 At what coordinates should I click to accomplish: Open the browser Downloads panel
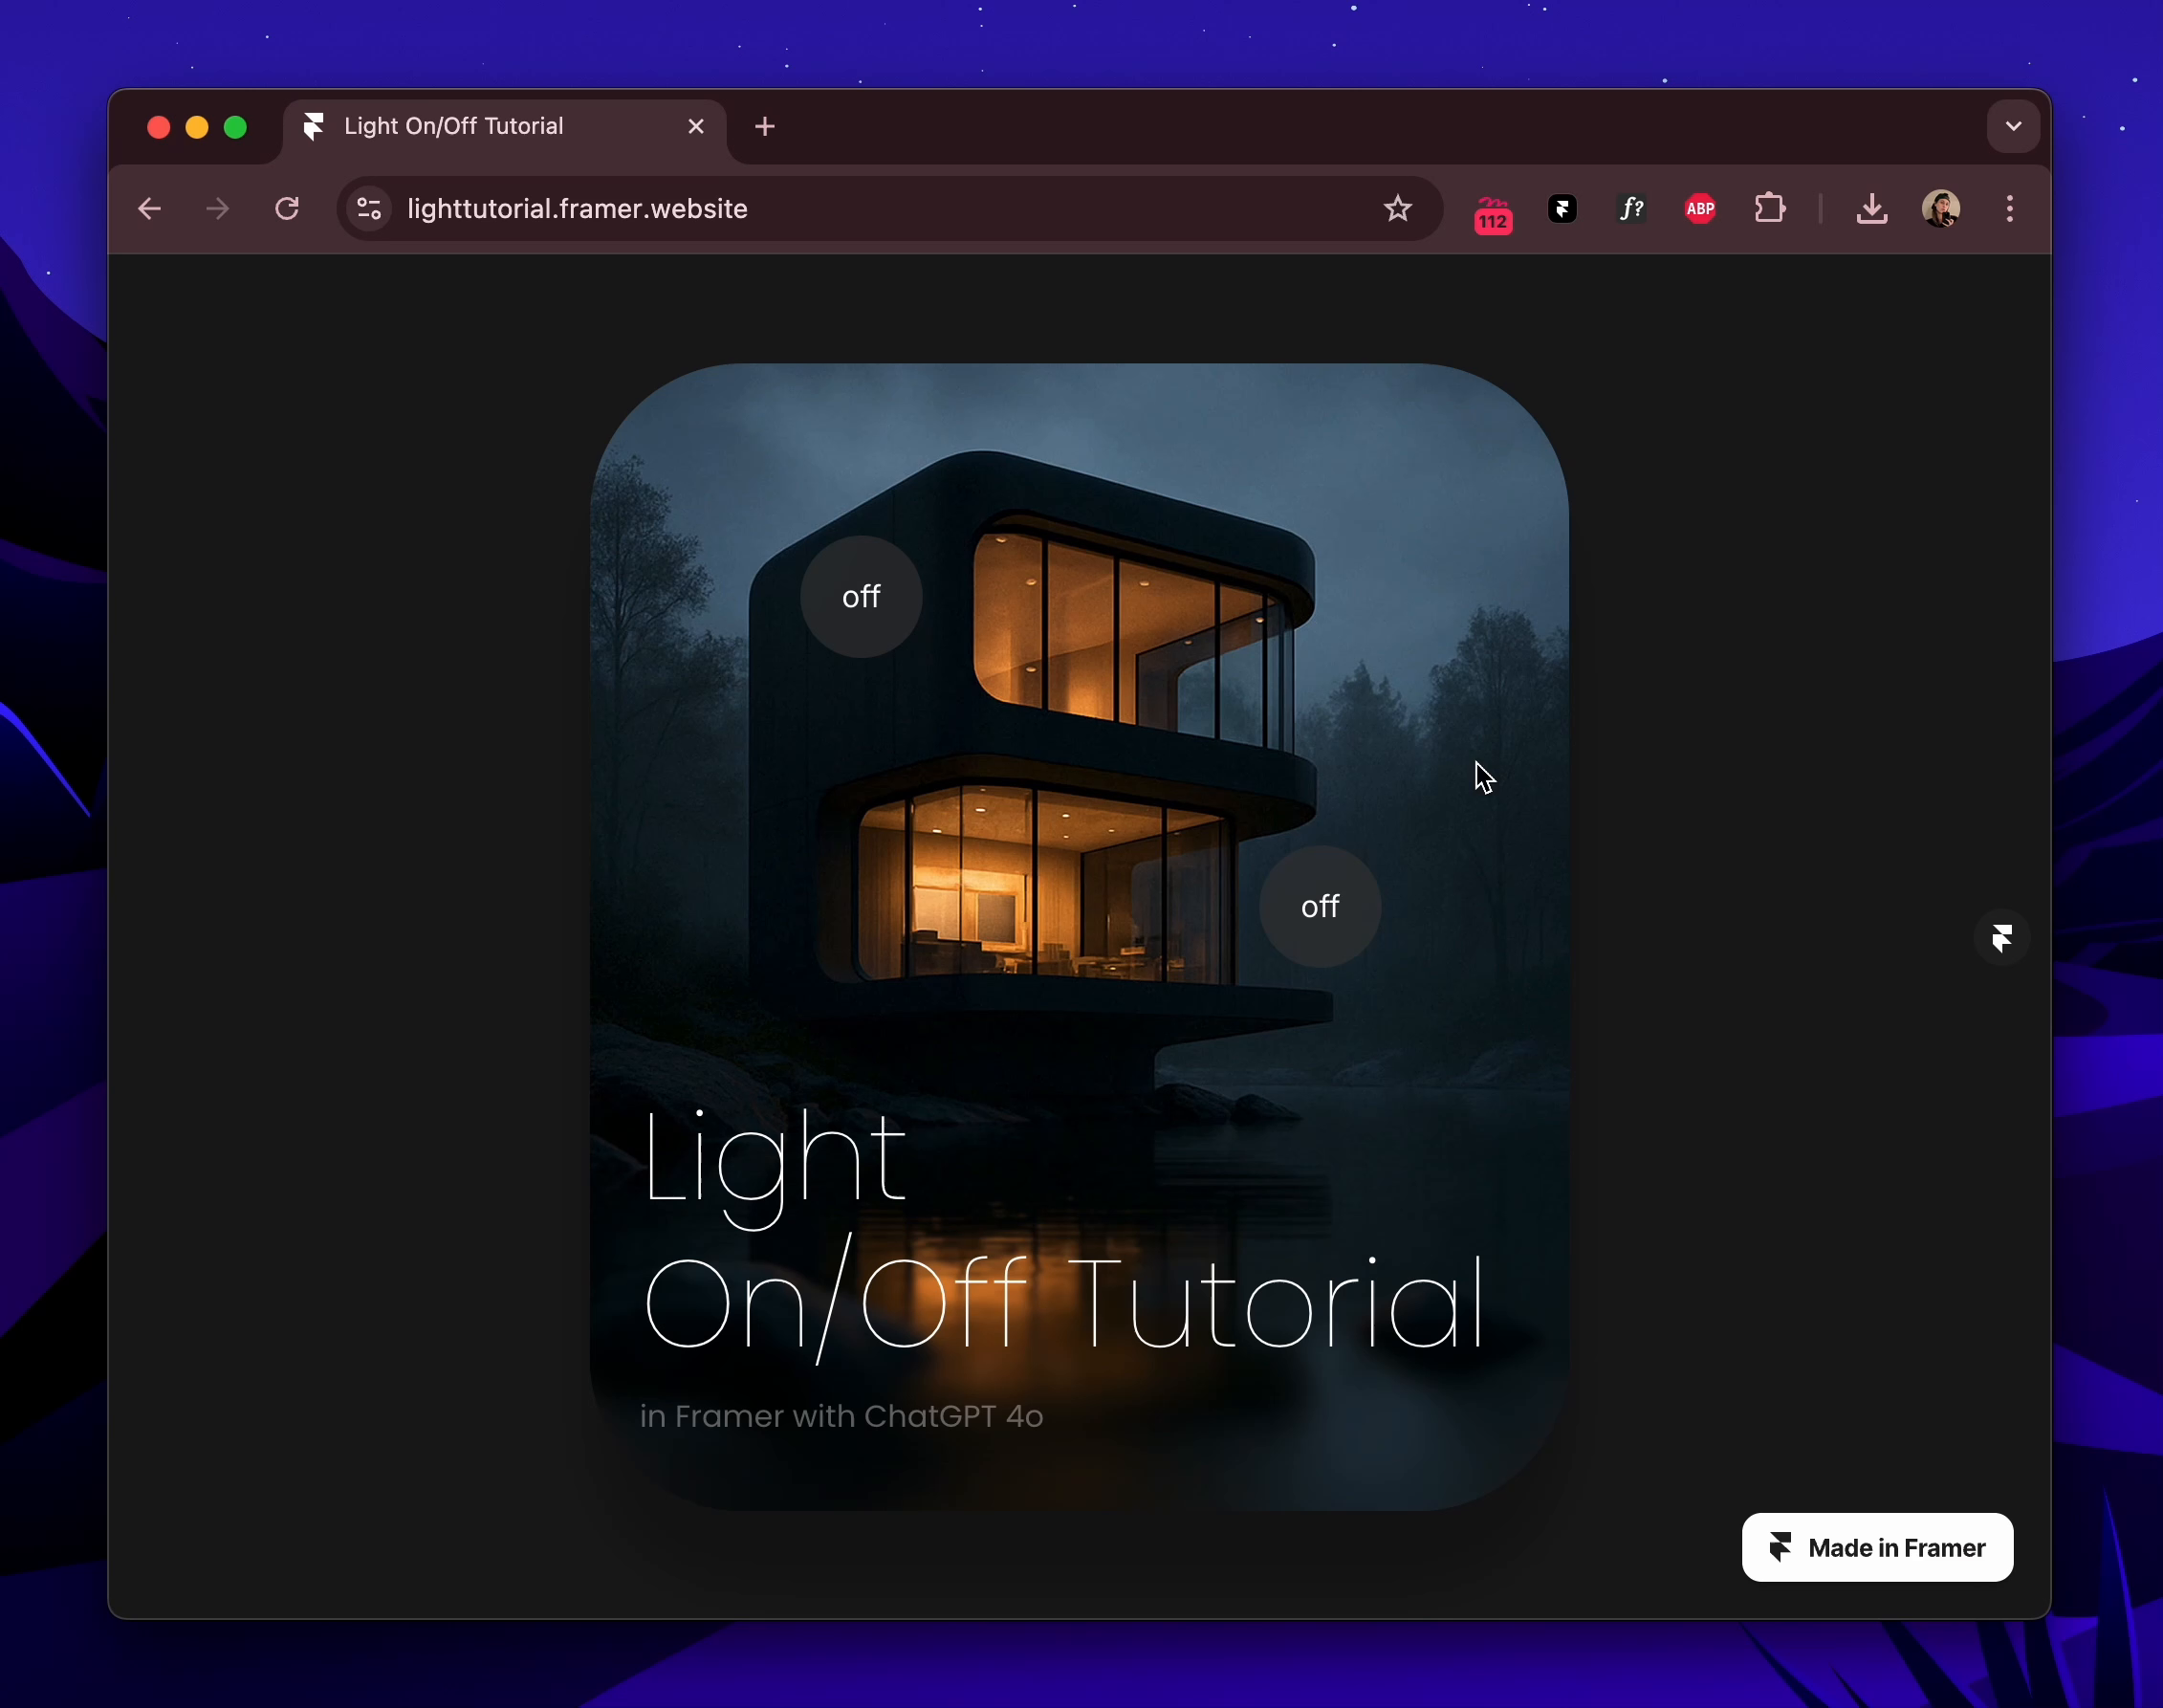coord(1870,208)
